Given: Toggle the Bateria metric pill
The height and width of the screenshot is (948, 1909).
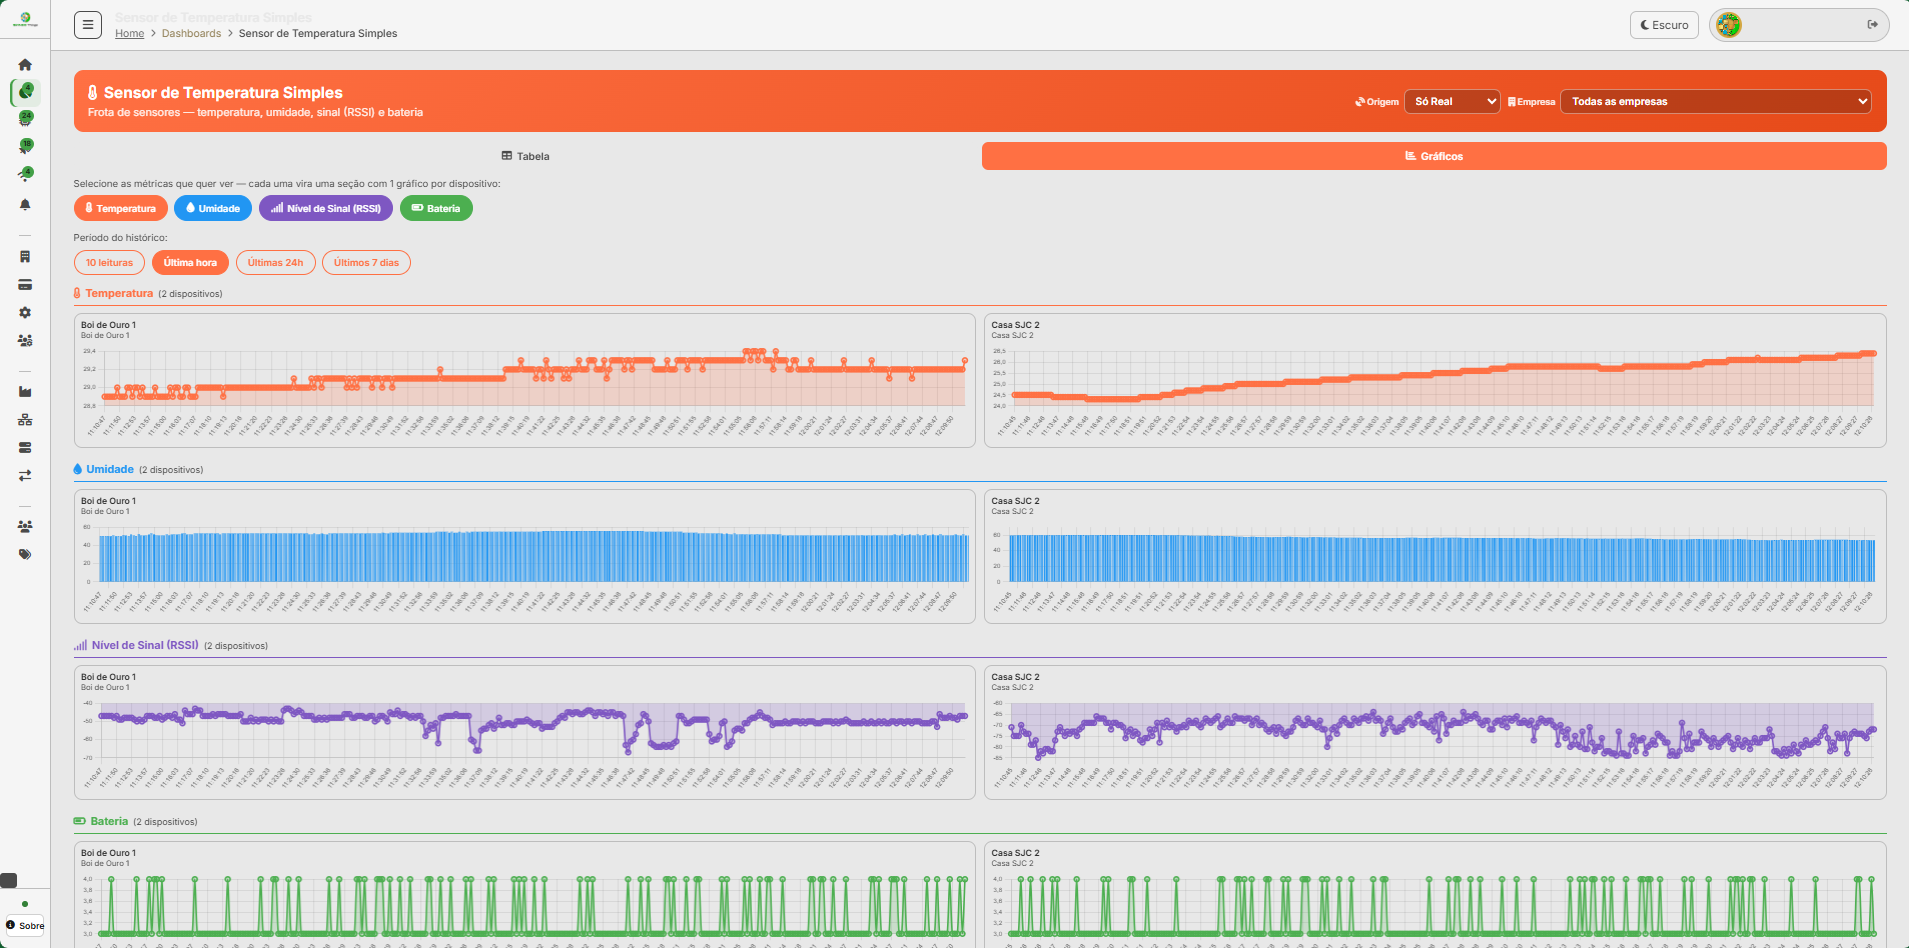Looking at the screenshot, I should (436, 209).
